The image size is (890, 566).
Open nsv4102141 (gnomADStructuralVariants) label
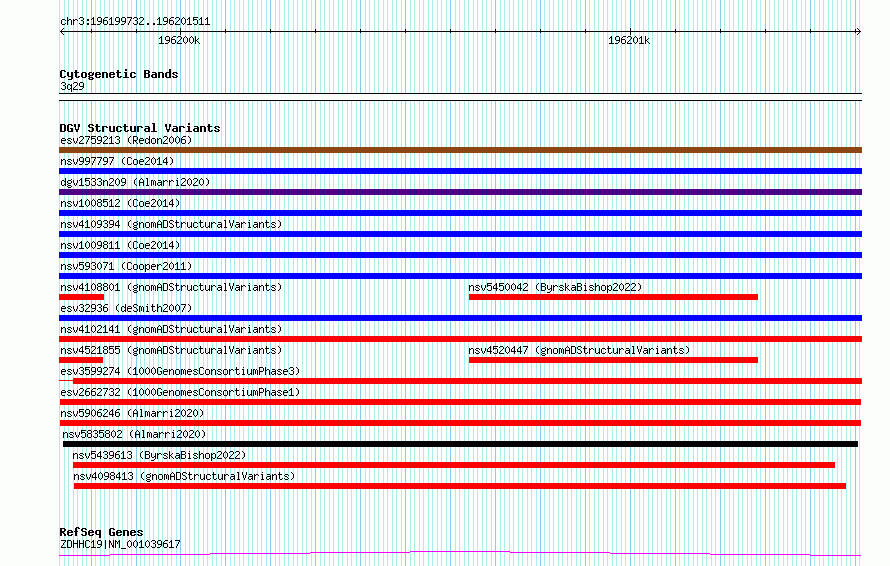coord(171,329)
